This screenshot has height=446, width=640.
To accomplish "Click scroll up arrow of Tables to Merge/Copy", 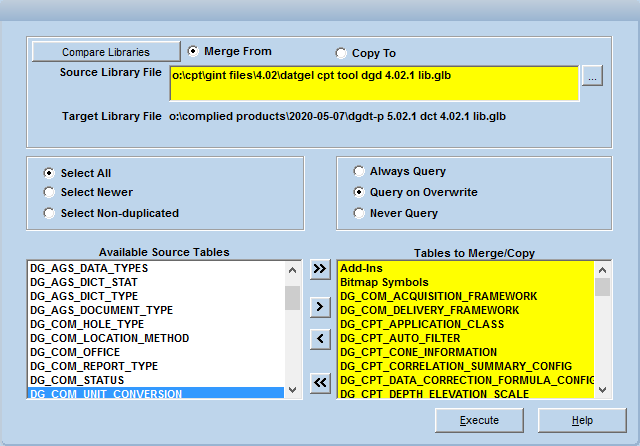I will tap(602, 269).
